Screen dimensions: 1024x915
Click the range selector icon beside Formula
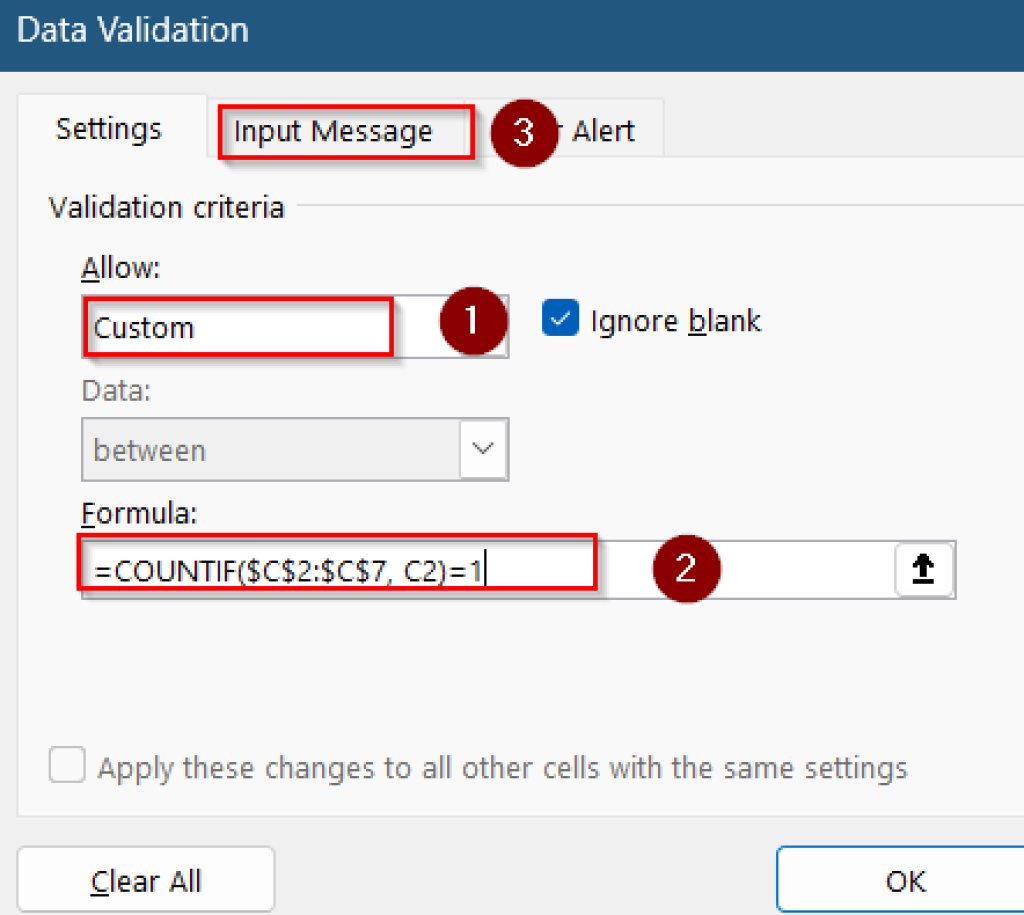pyautogui.click(x=922, y=568)
